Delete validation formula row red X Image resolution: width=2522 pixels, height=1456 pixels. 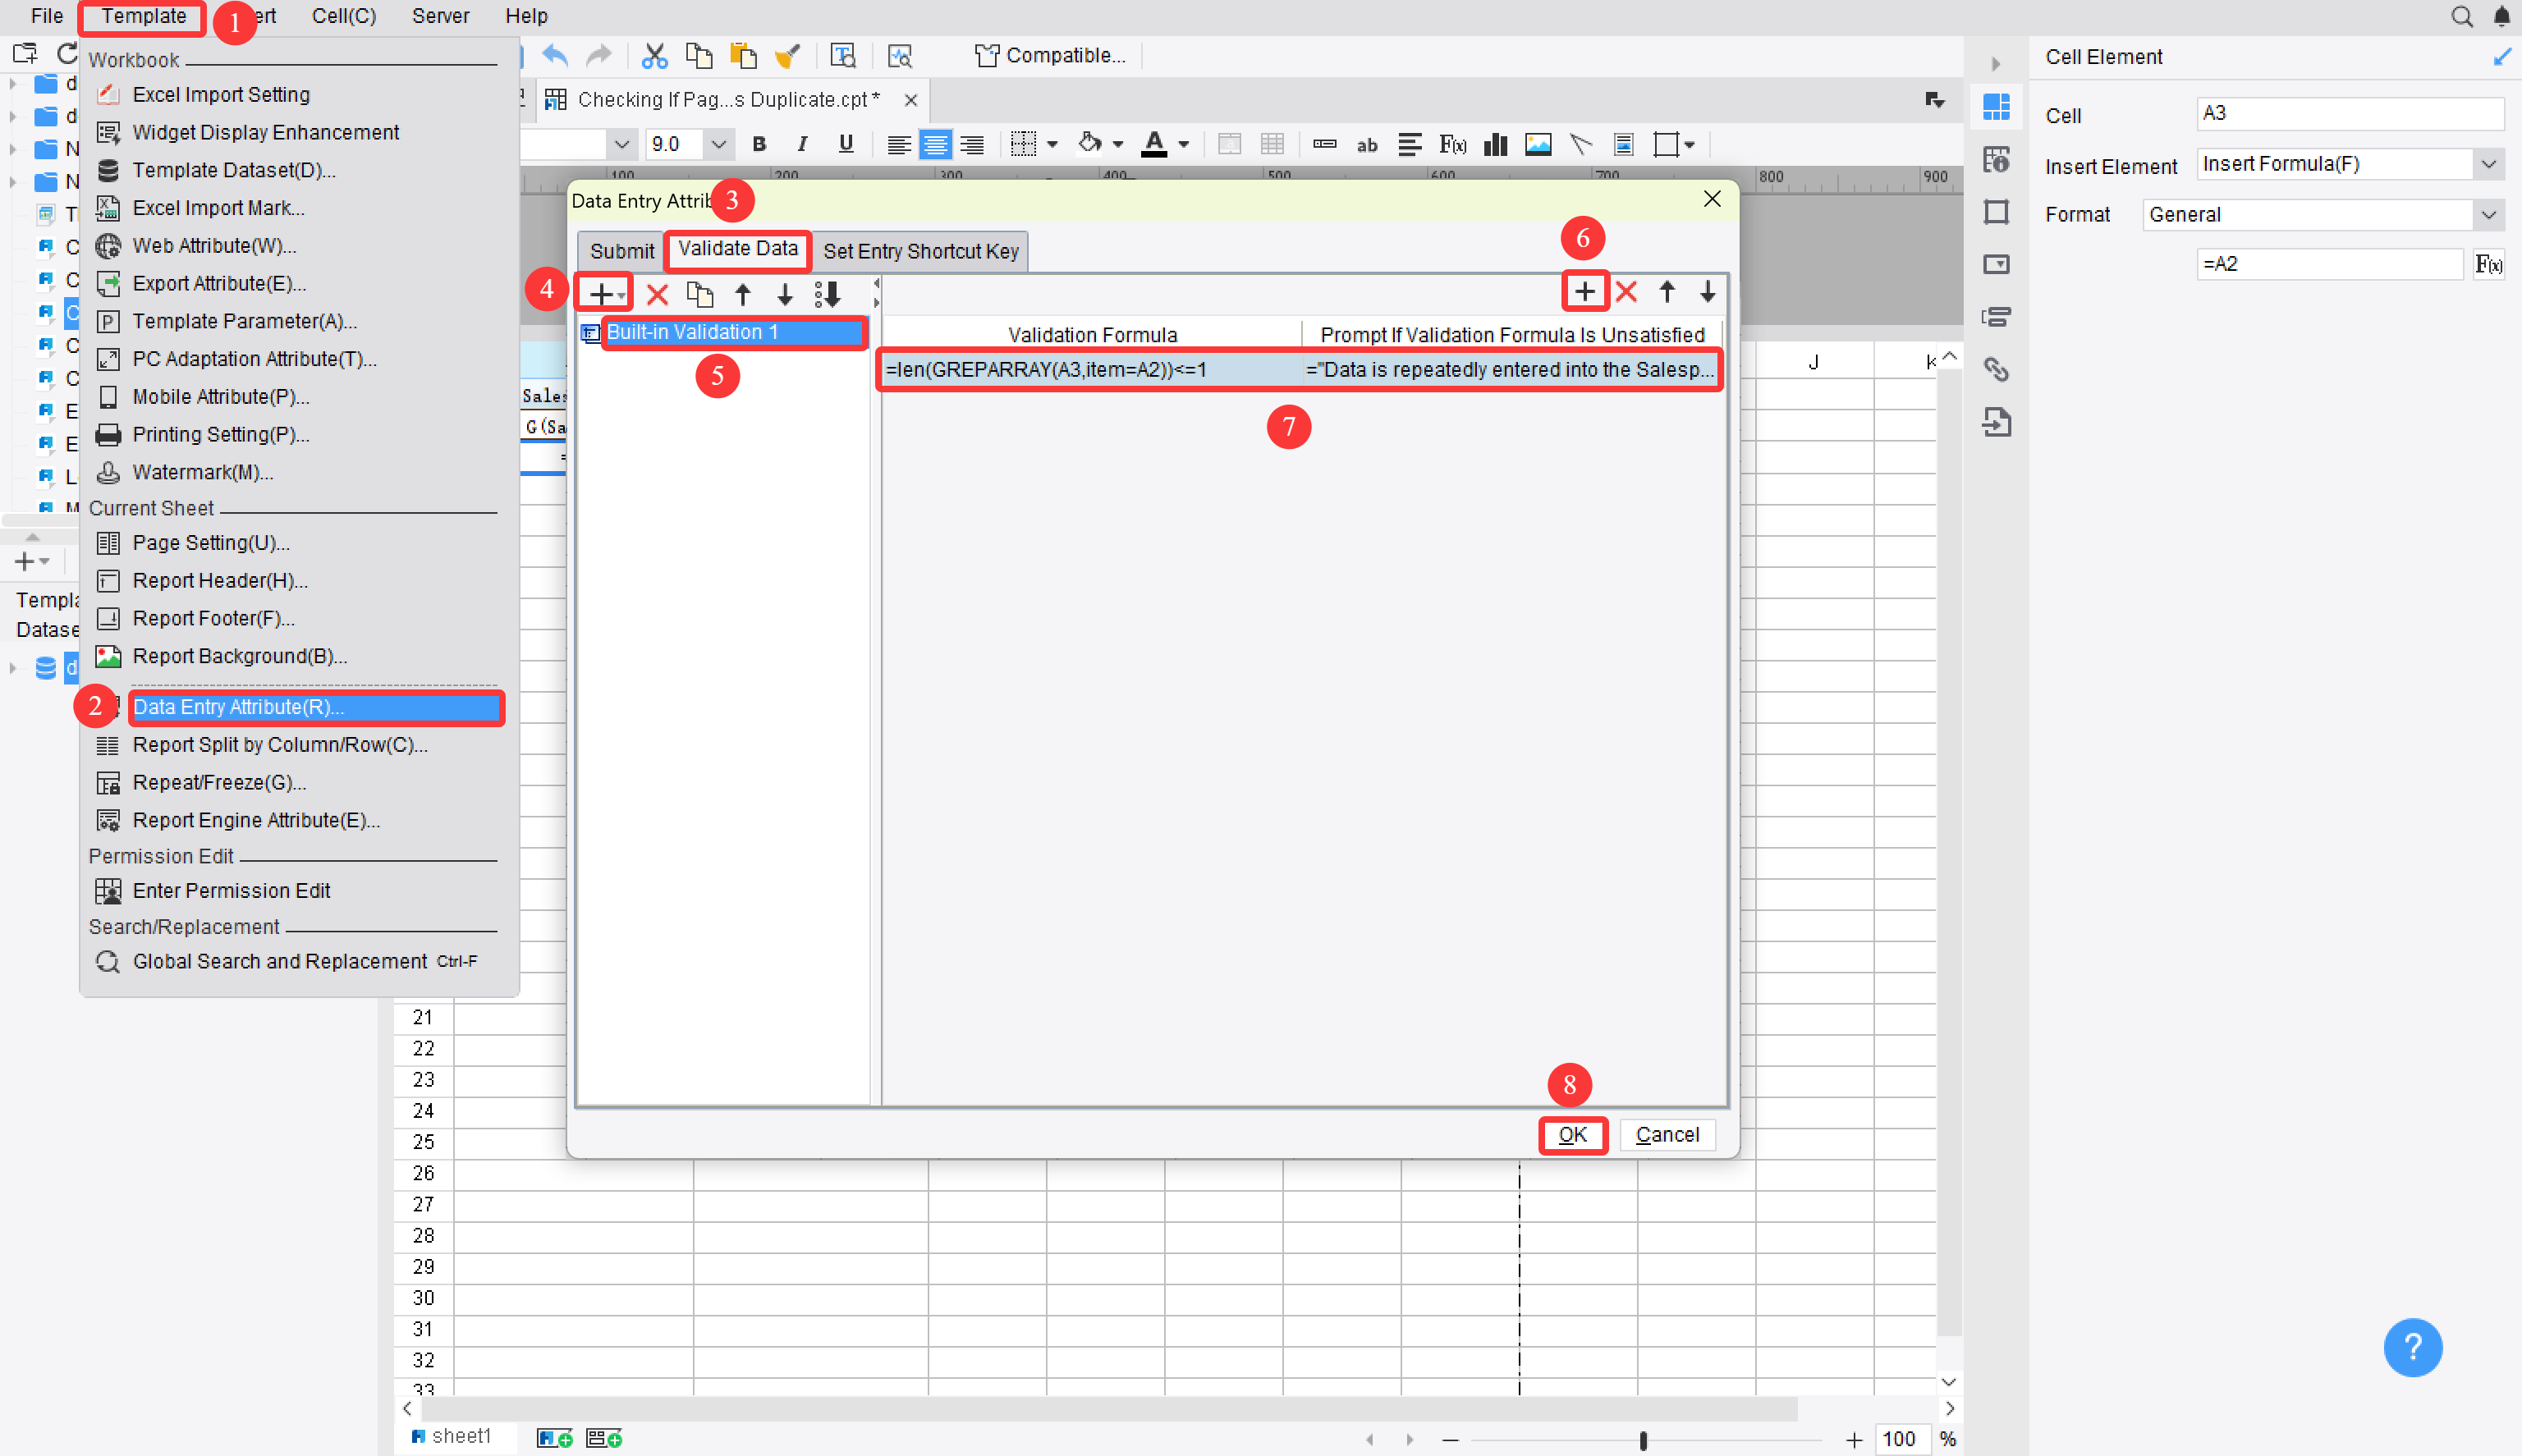(x=1626, y=292)
